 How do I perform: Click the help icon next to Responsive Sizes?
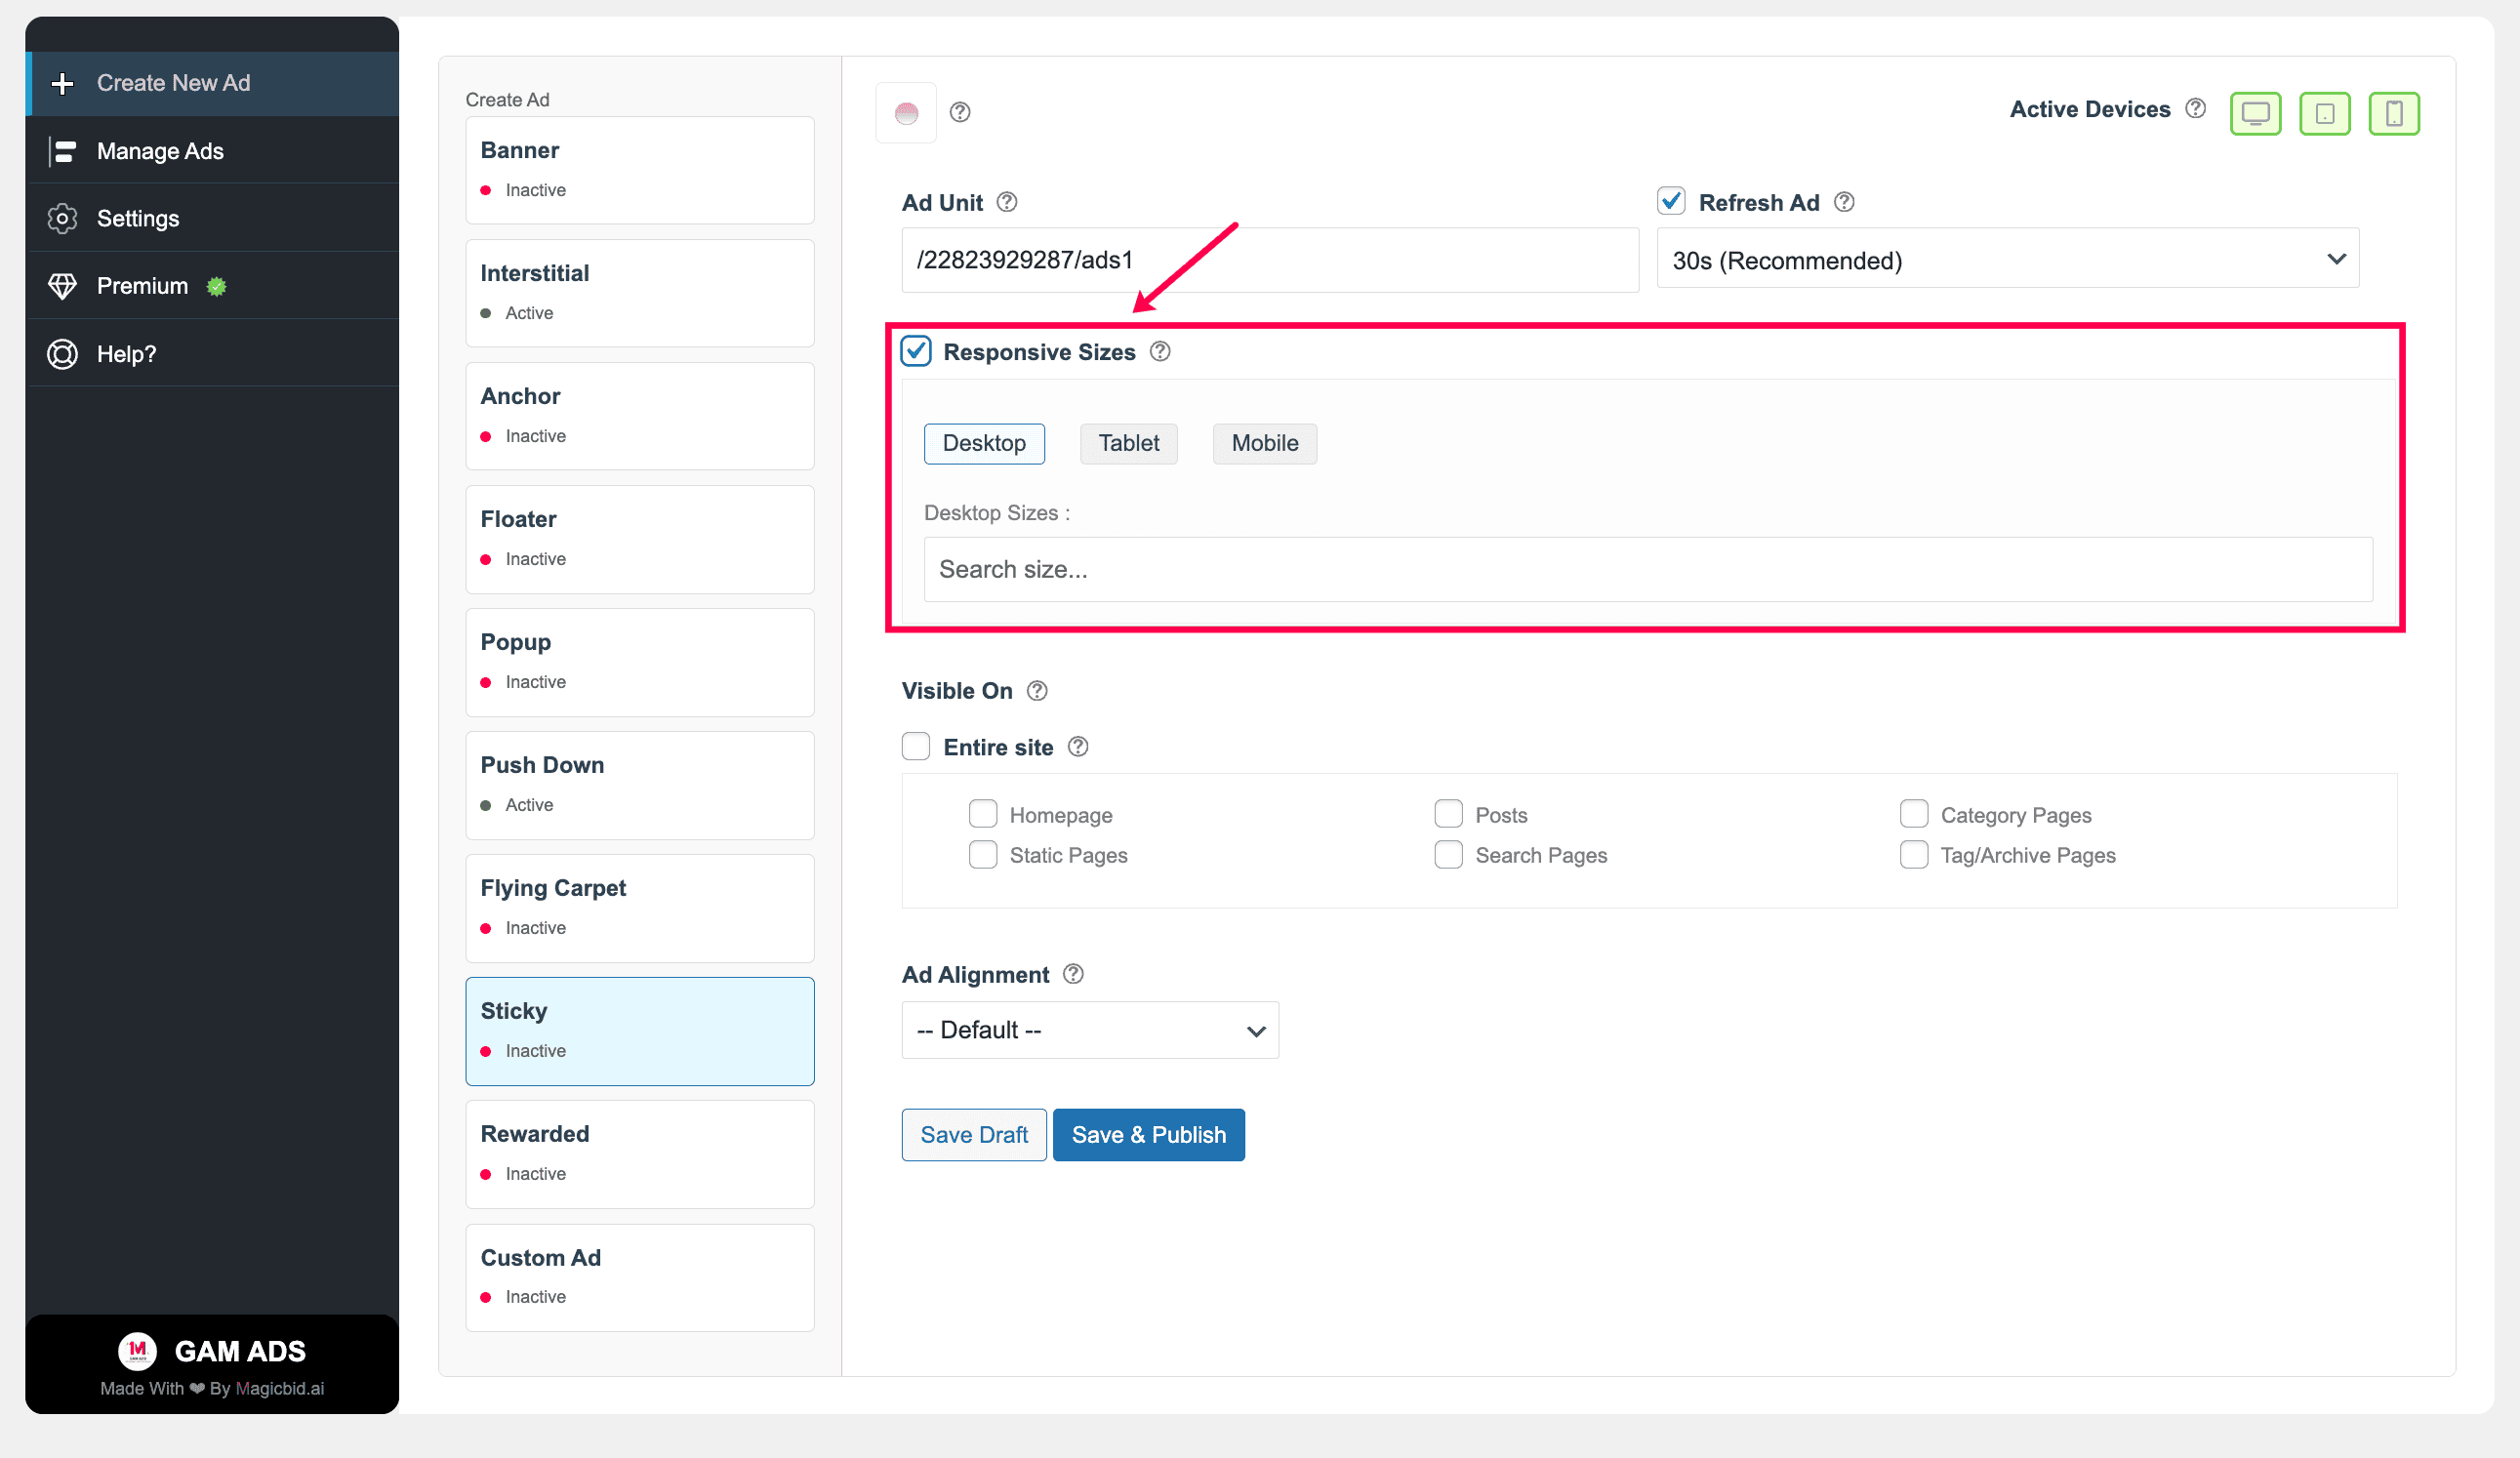1160,351
